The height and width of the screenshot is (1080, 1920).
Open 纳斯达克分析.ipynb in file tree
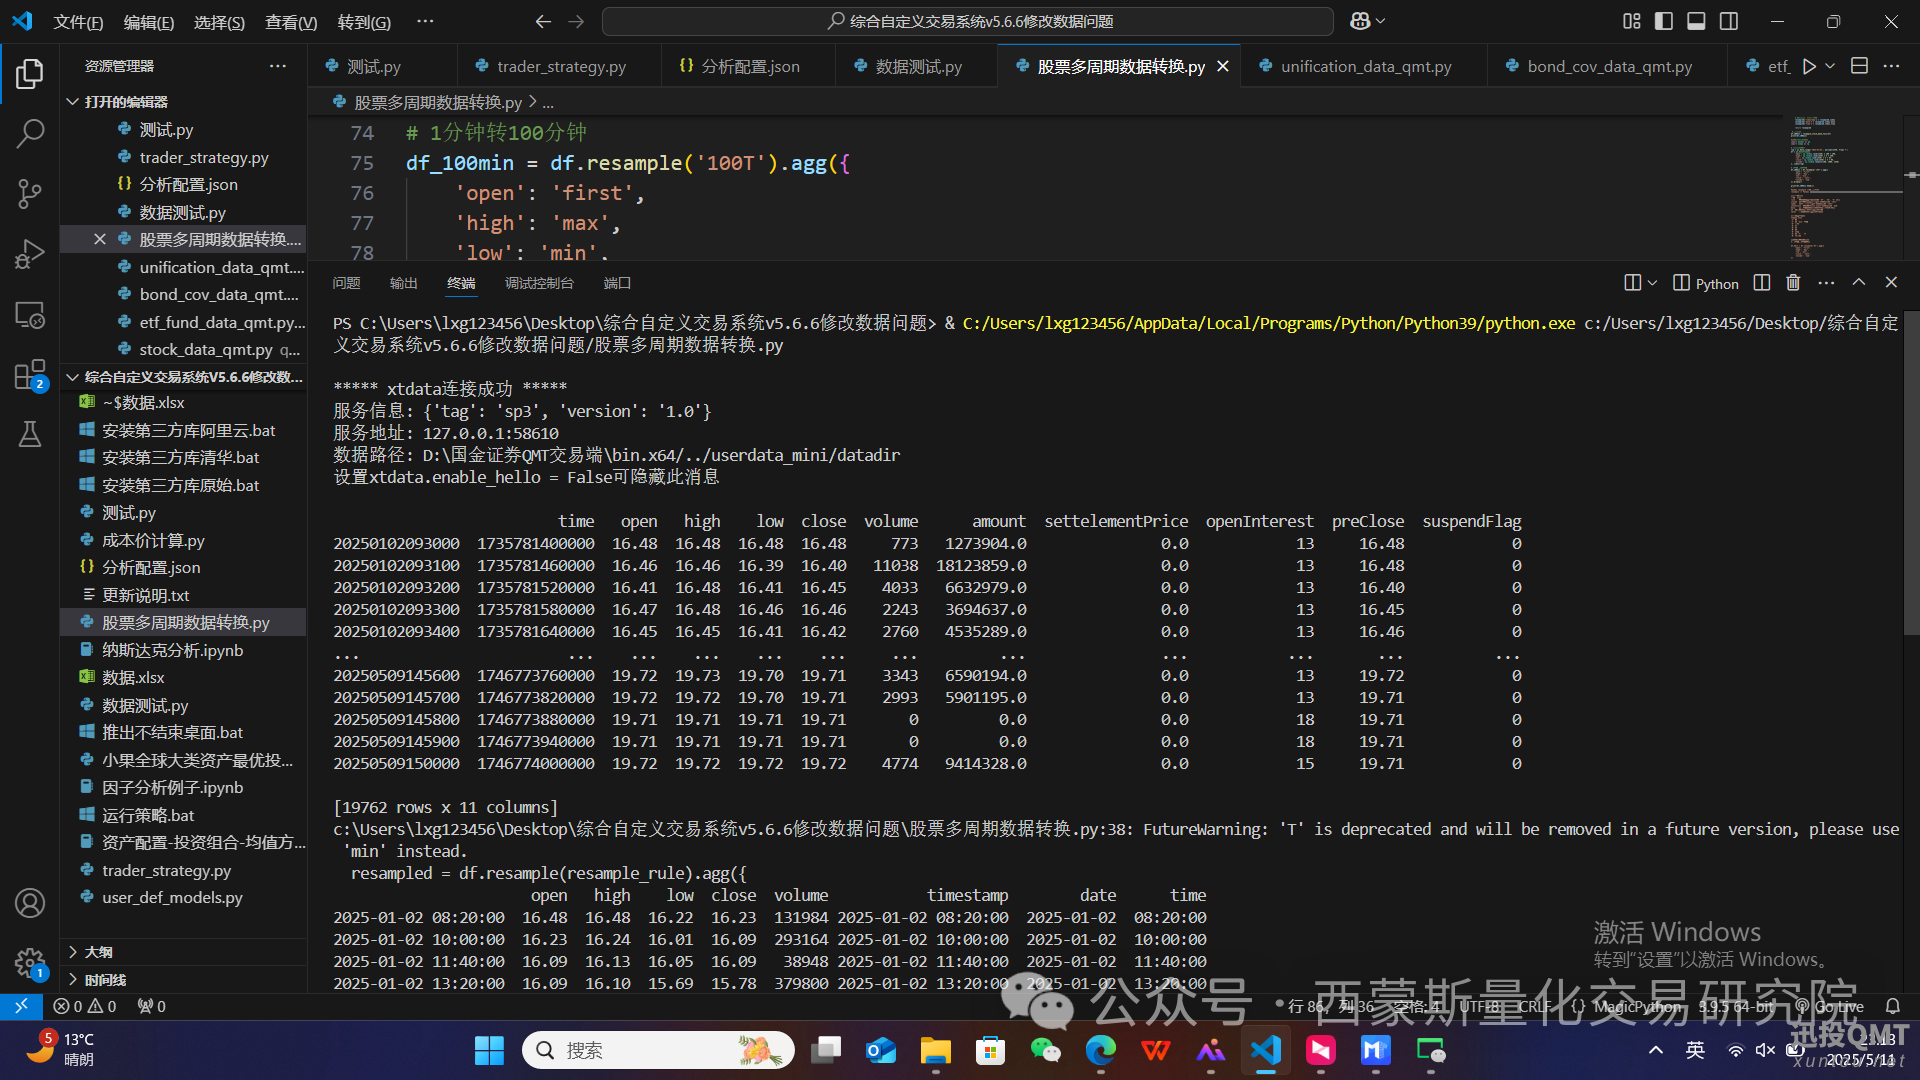(x=172, y=650)
